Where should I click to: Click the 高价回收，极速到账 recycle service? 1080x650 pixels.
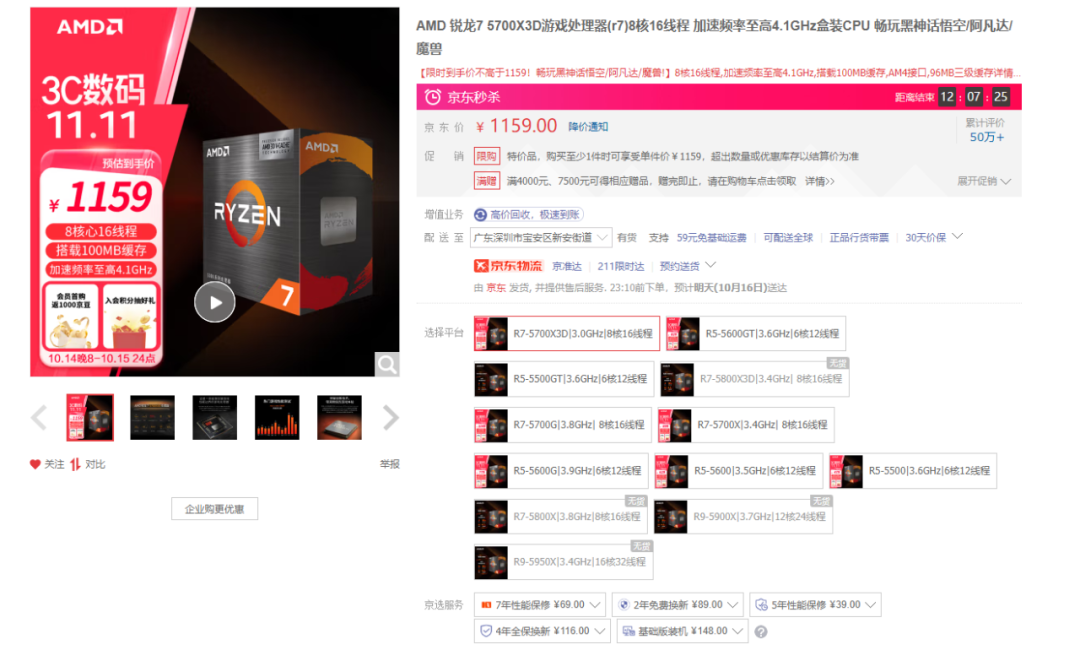pos(528,215)
